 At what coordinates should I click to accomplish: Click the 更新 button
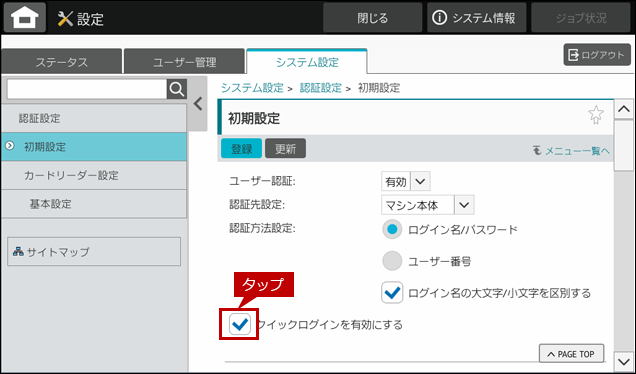285,149
